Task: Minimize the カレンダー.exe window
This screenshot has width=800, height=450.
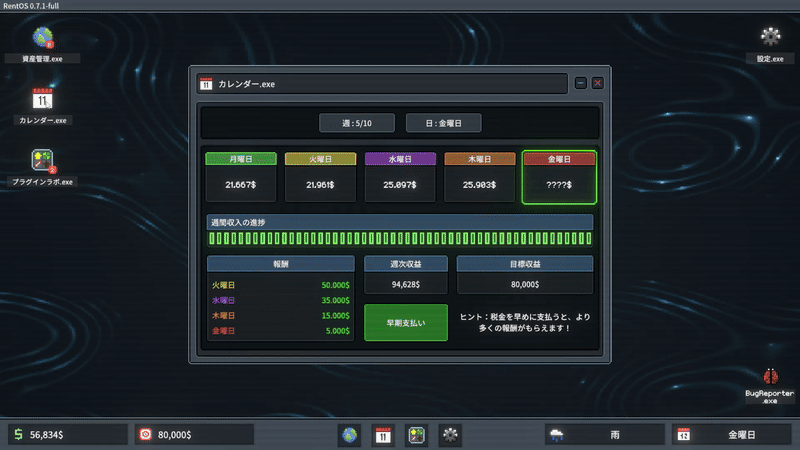Action: (x=581, y=84)
